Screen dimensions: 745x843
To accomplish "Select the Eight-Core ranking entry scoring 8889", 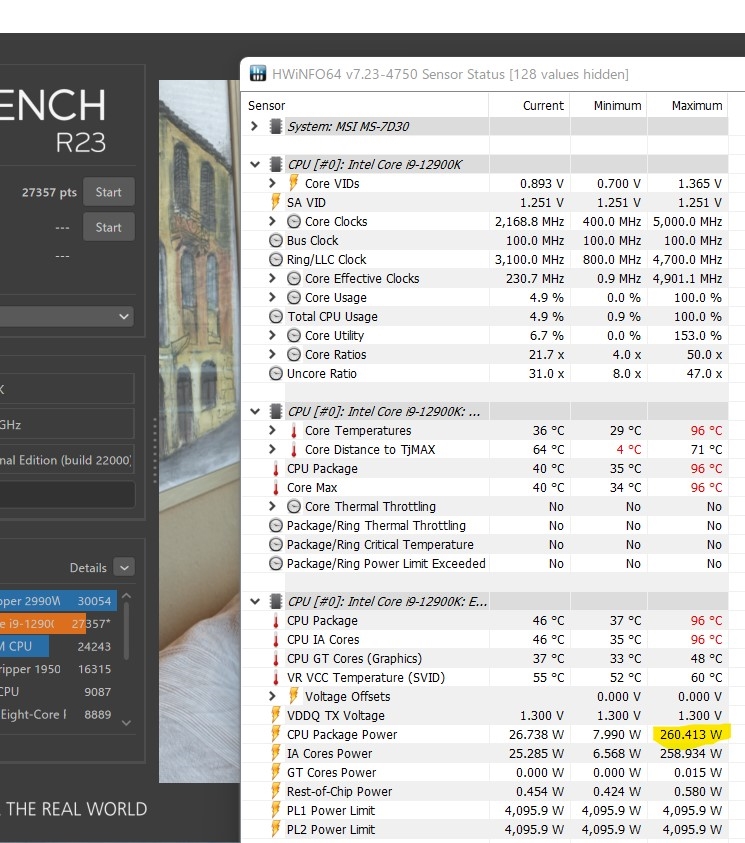I will pyautogui.click(x=58, y=715).
